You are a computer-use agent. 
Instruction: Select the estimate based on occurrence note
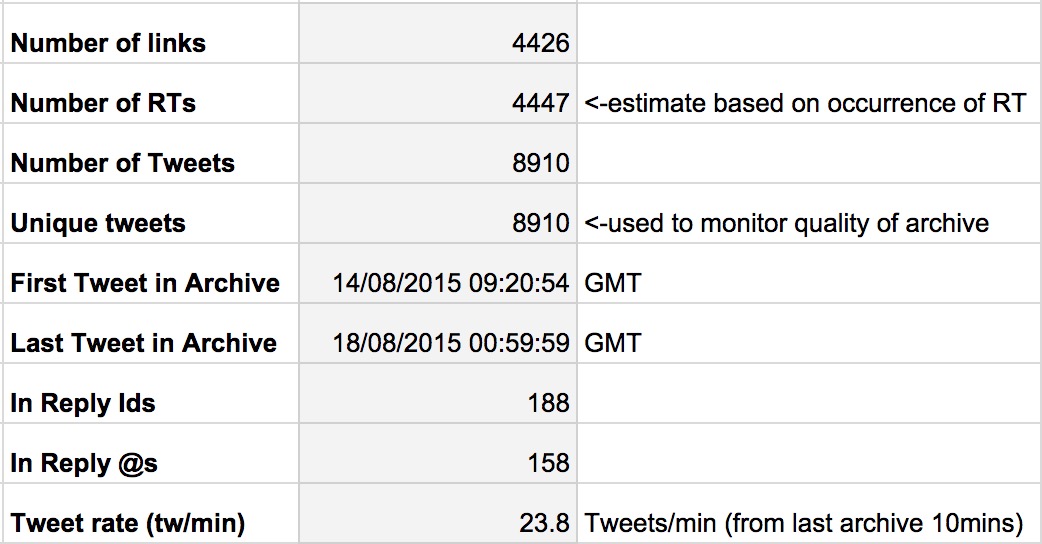pos(805,103)
